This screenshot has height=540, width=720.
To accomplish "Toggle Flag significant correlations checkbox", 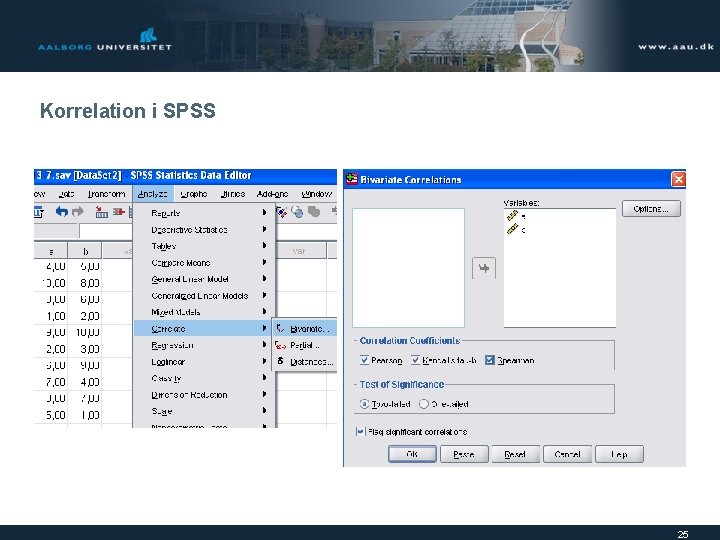I will pos(360,432).
